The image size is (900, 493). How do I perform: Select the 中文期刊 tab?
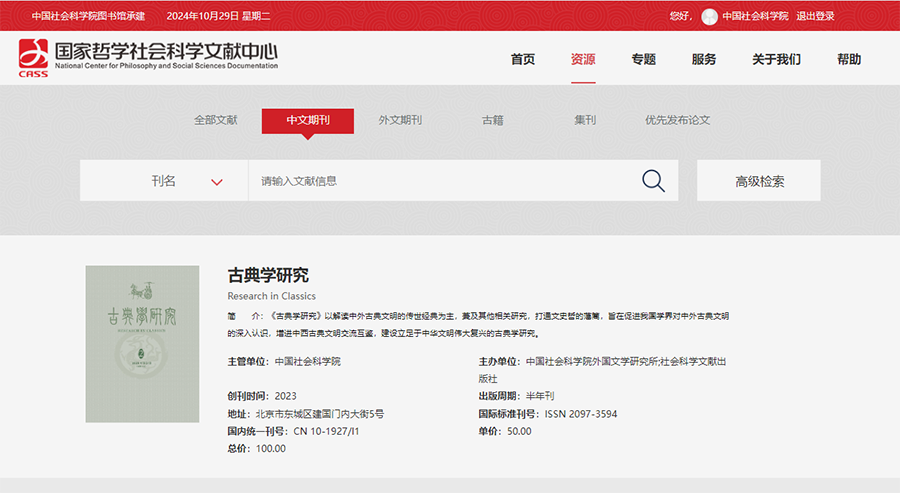click(308, 121)
